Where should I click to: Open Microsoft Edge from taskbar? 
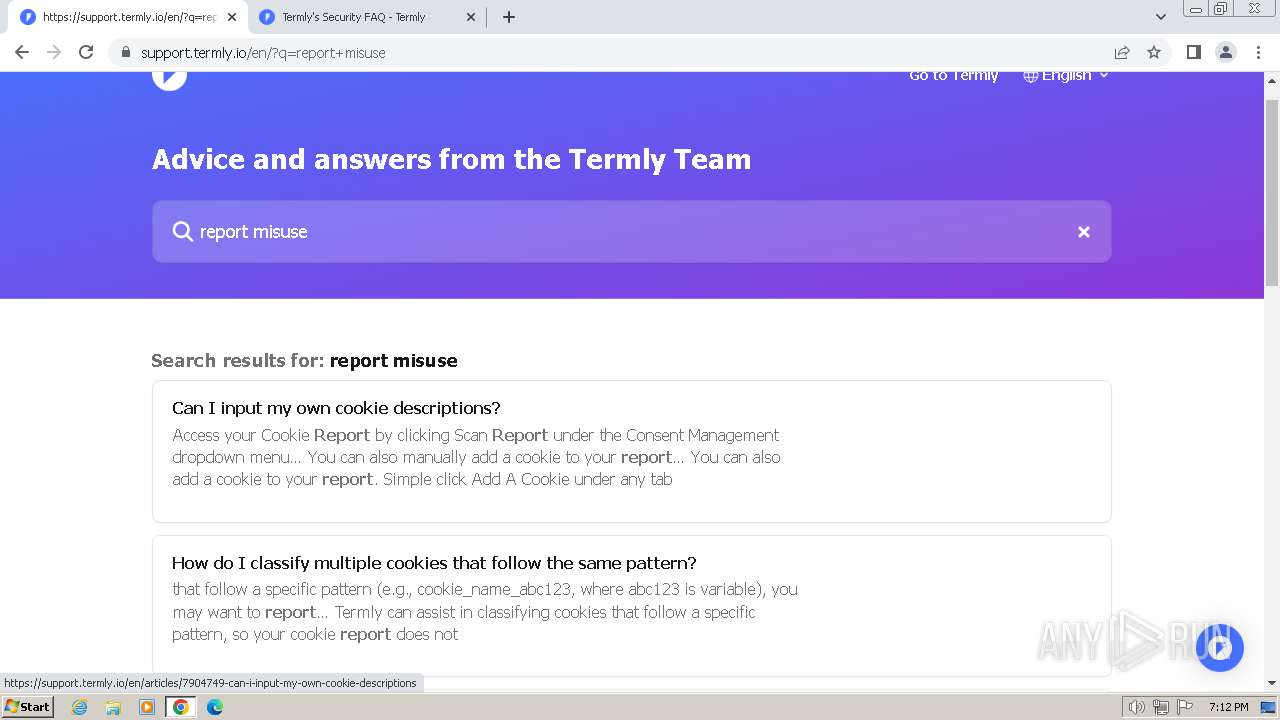[215, 707]
